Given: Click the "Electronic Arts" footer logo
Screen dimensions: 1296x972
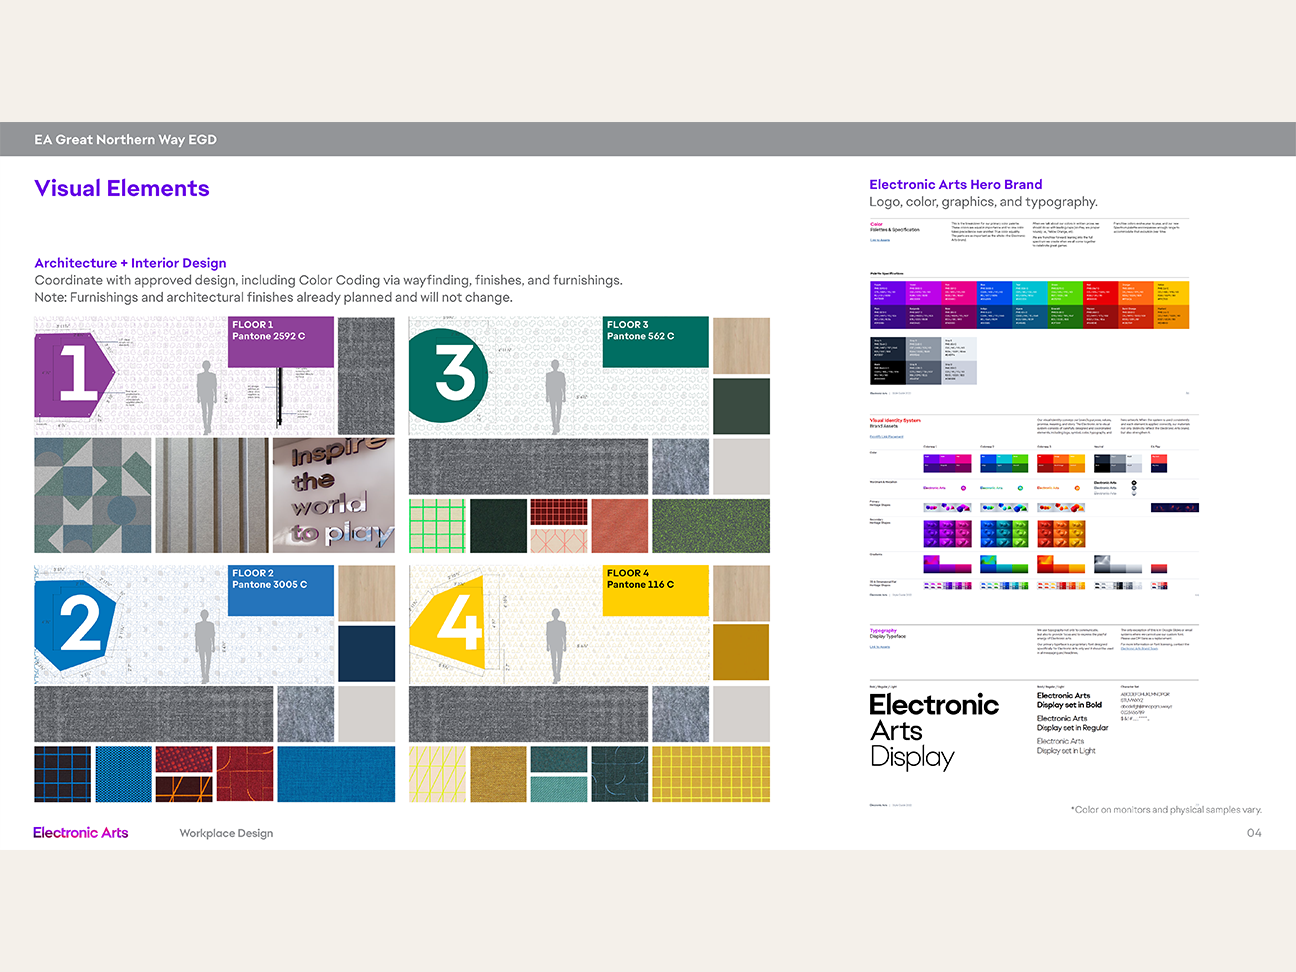Looking at the screenshot, I should tap(80, 833).
